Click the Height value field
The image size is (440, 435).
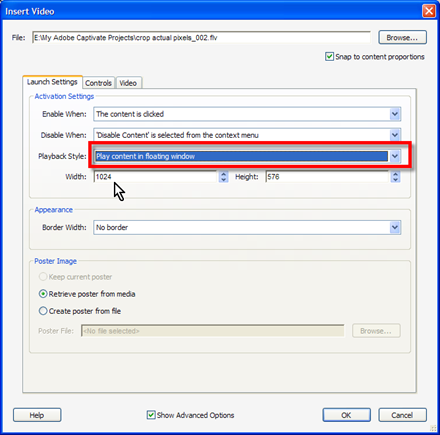point(328,177)
